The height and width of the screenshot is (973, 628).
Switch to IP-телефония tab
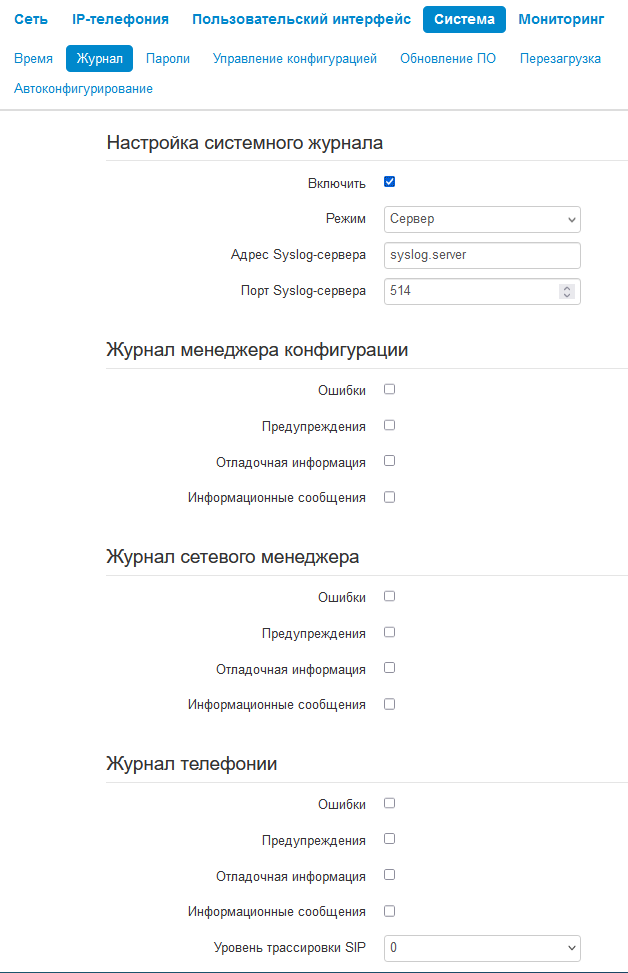[120, 19]
